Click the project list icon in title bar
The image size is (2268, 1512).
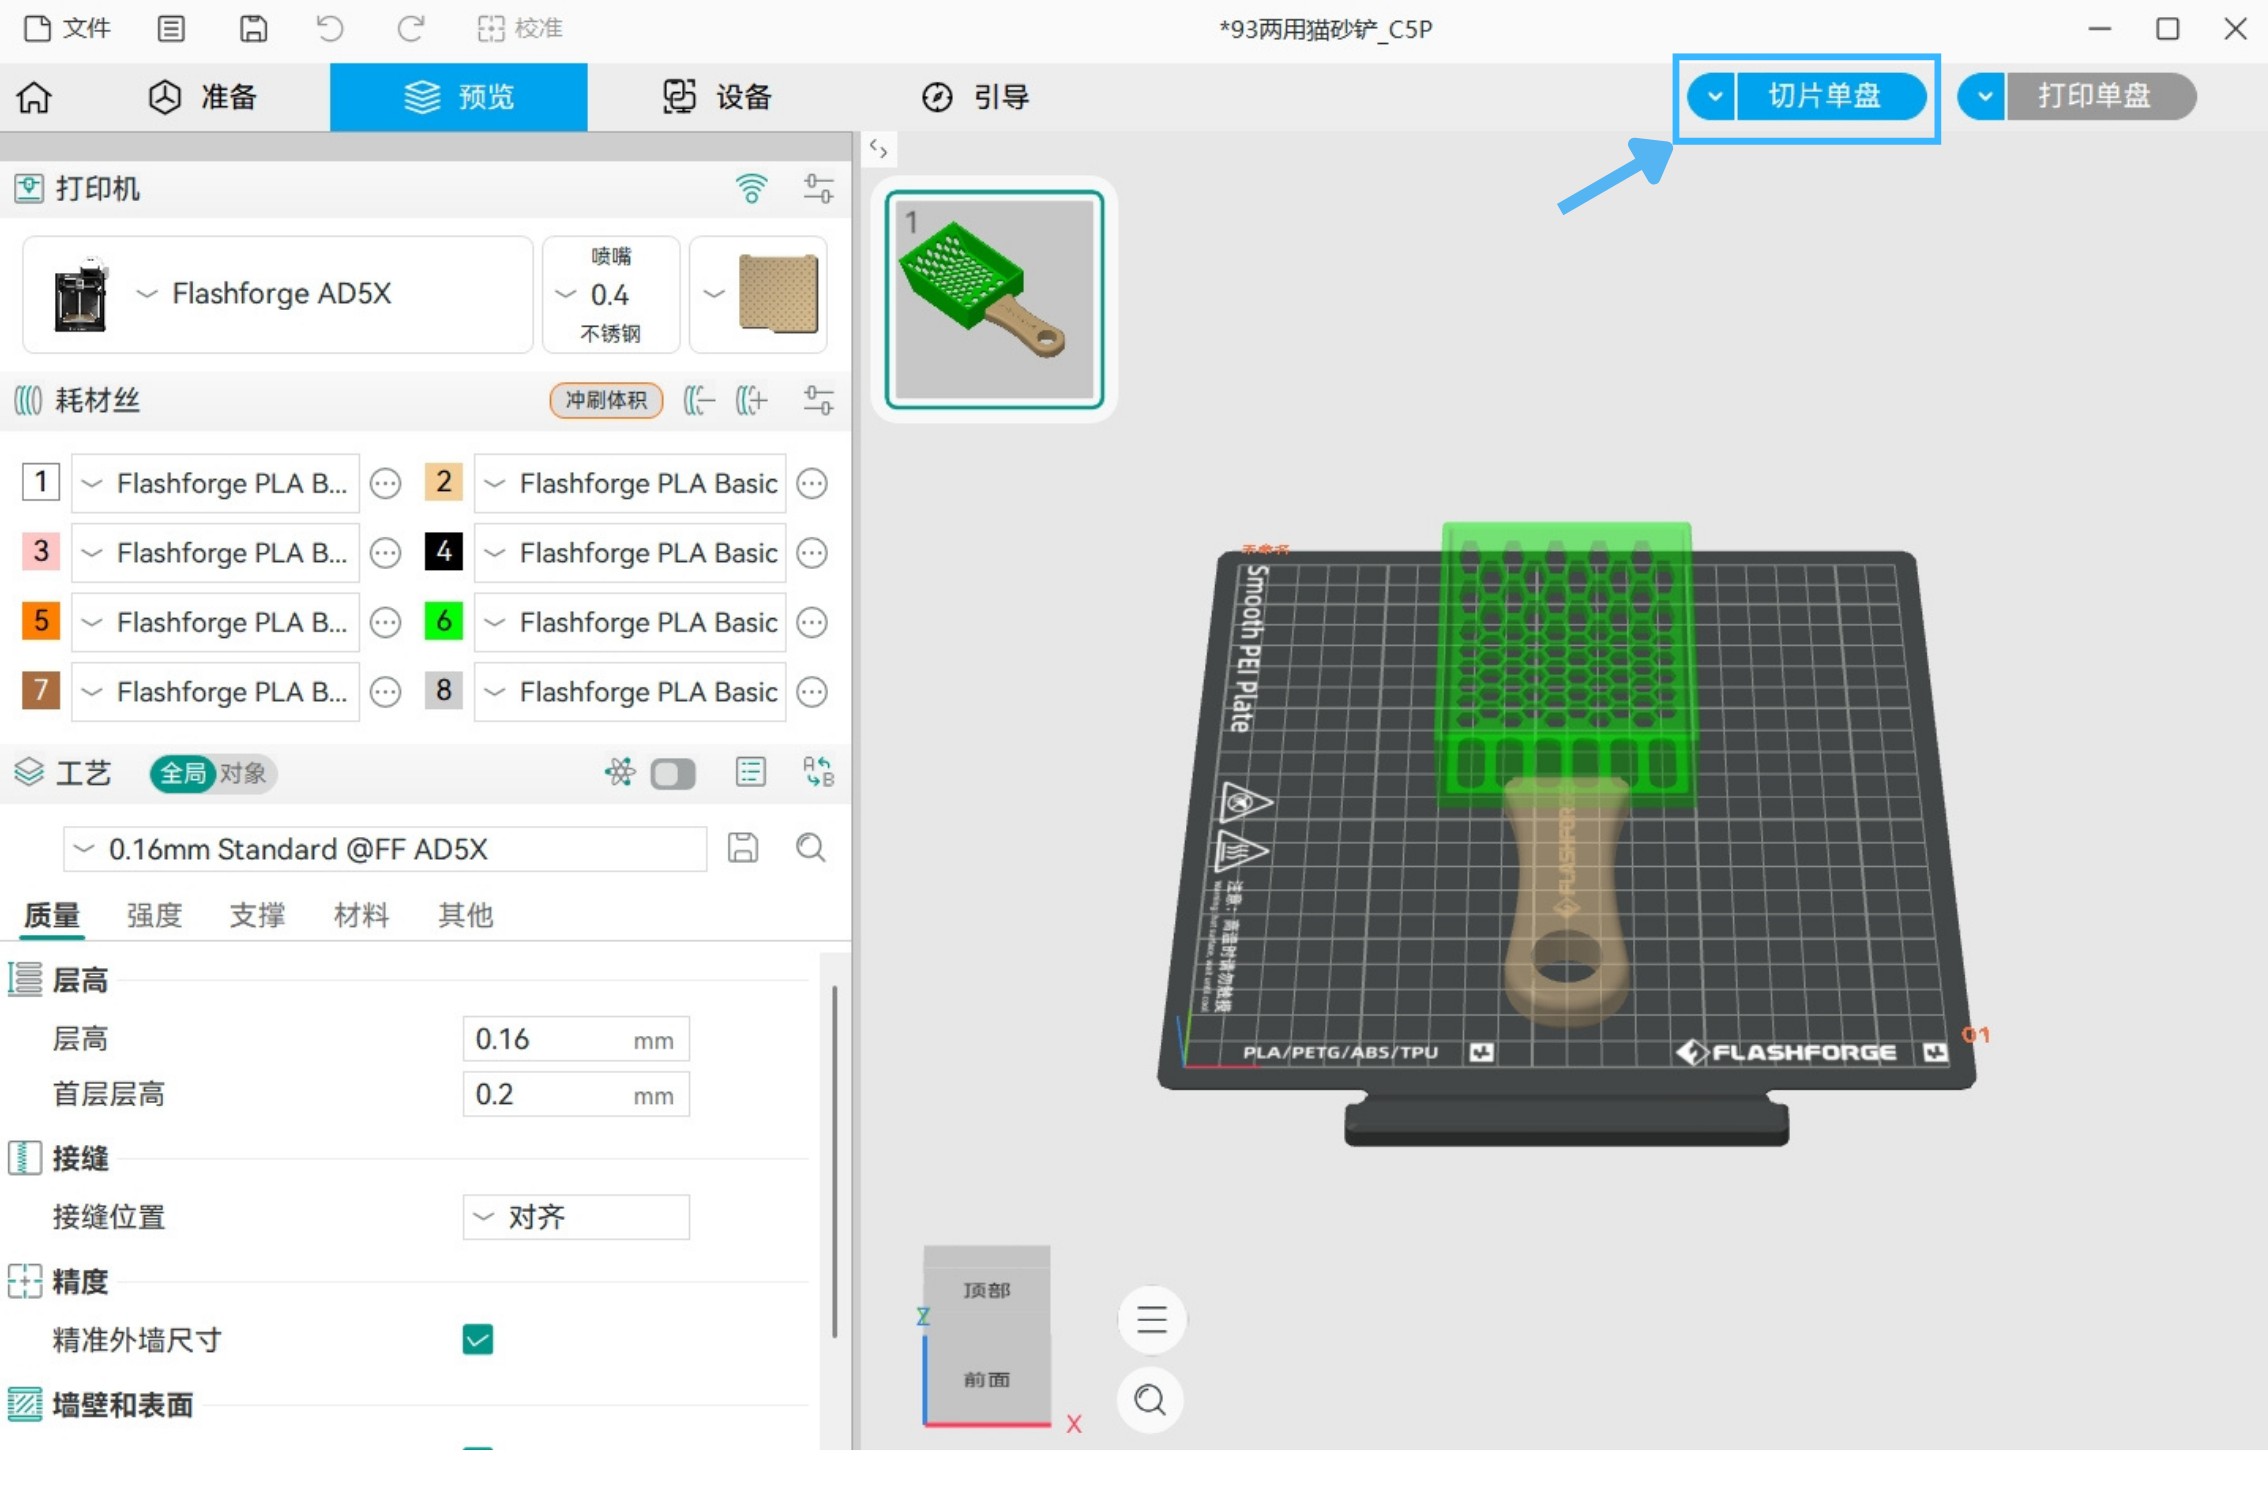click(171, 28)
